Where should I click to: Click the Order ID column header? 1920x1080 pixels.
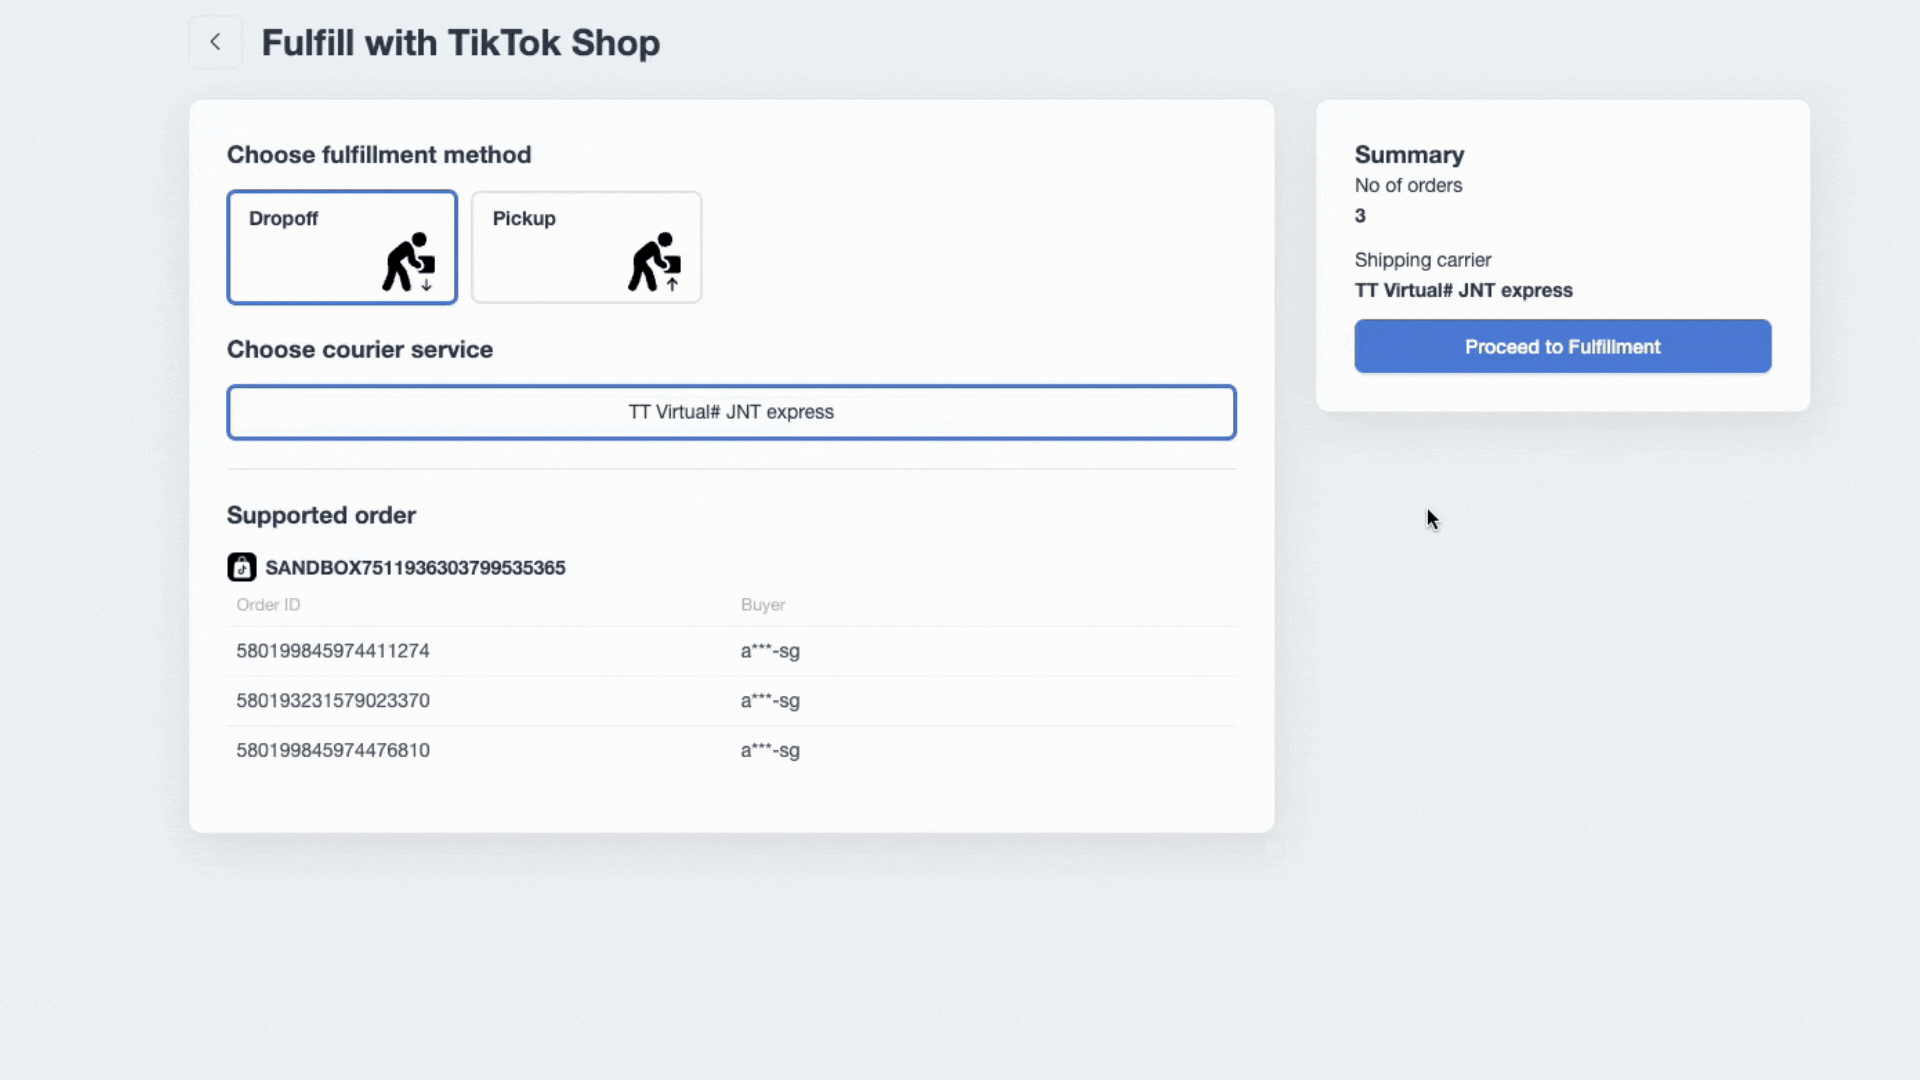click(x=268, y=605)
